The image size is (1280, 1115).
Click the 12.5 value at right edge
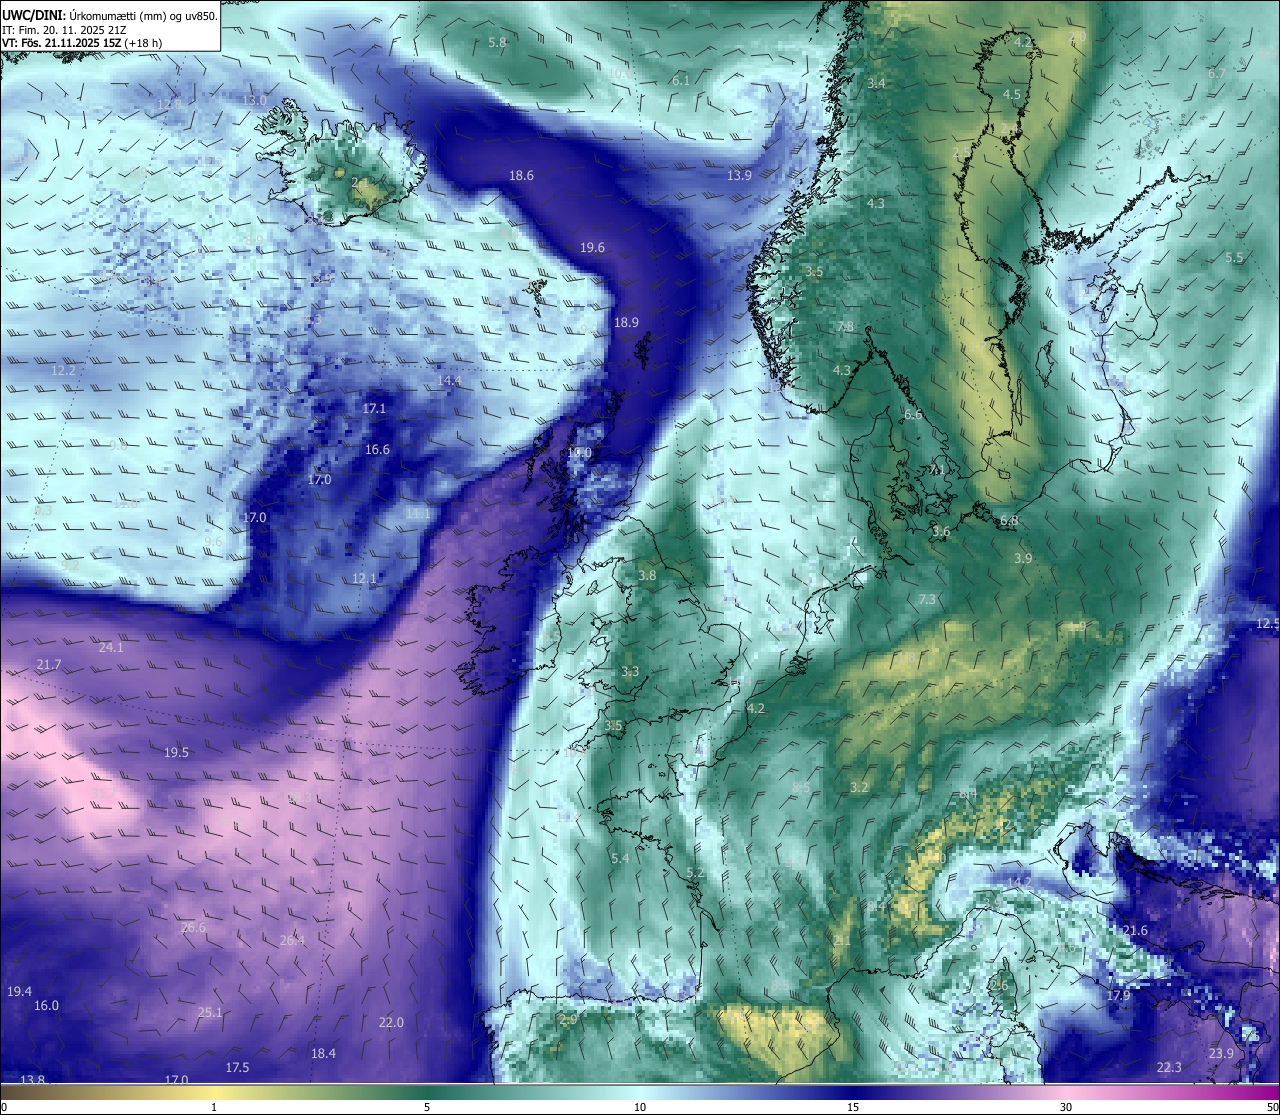pyautogui.click(x=1267, y=623)
